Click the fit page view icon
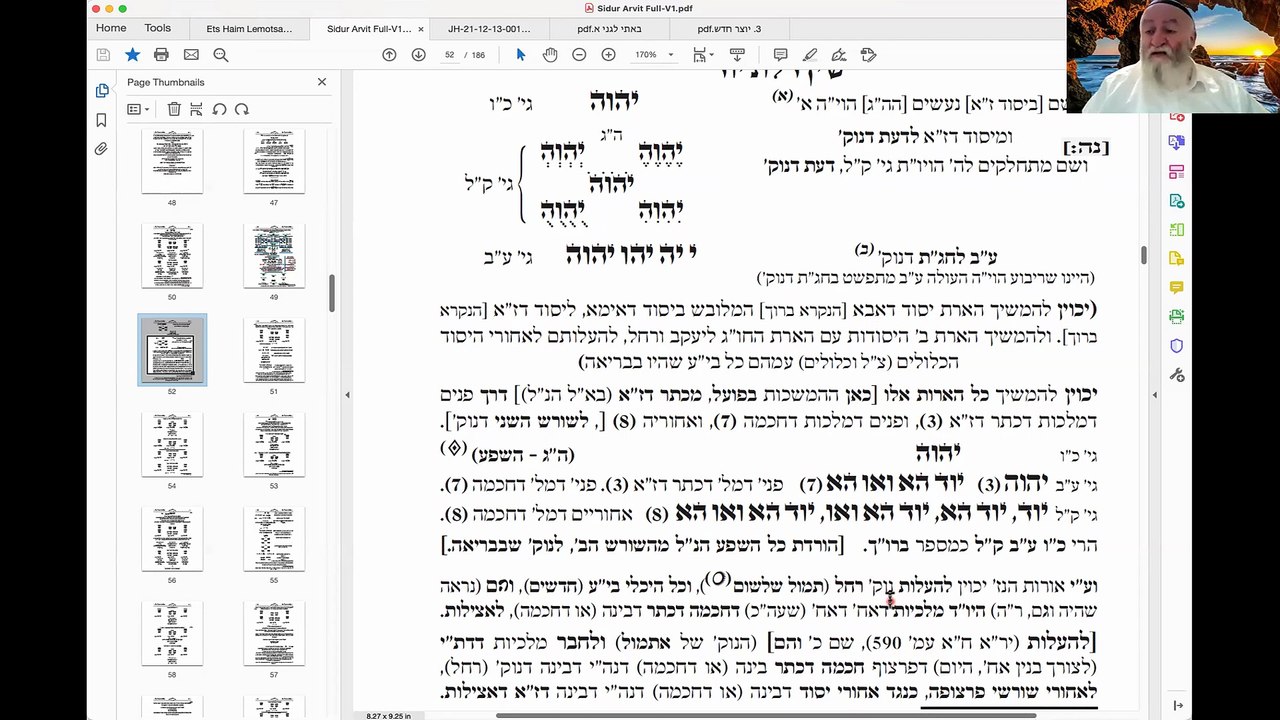Screen dimensions: 1280x720 click(x=700, y=55)
